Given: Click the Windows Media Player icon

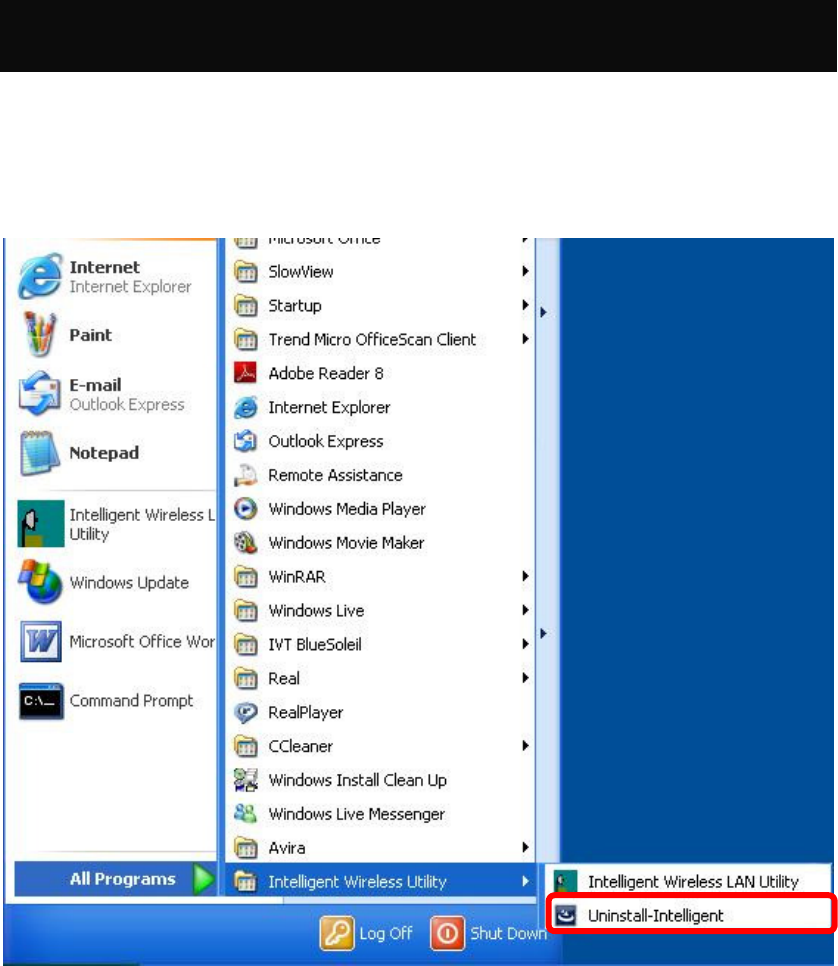Looking at the screenshot, I should [x=245, y=508].
